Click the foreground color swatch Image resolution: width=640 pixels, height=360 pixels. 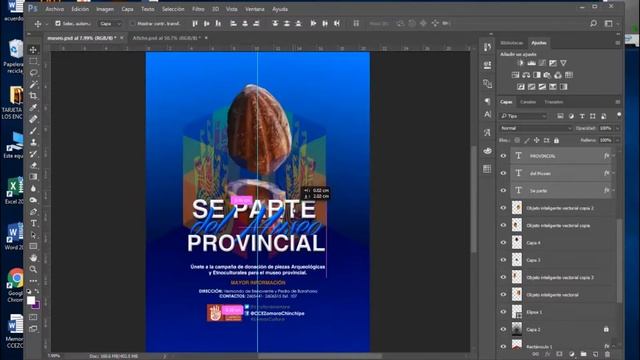pyautogui.click(x=31, y=300)
